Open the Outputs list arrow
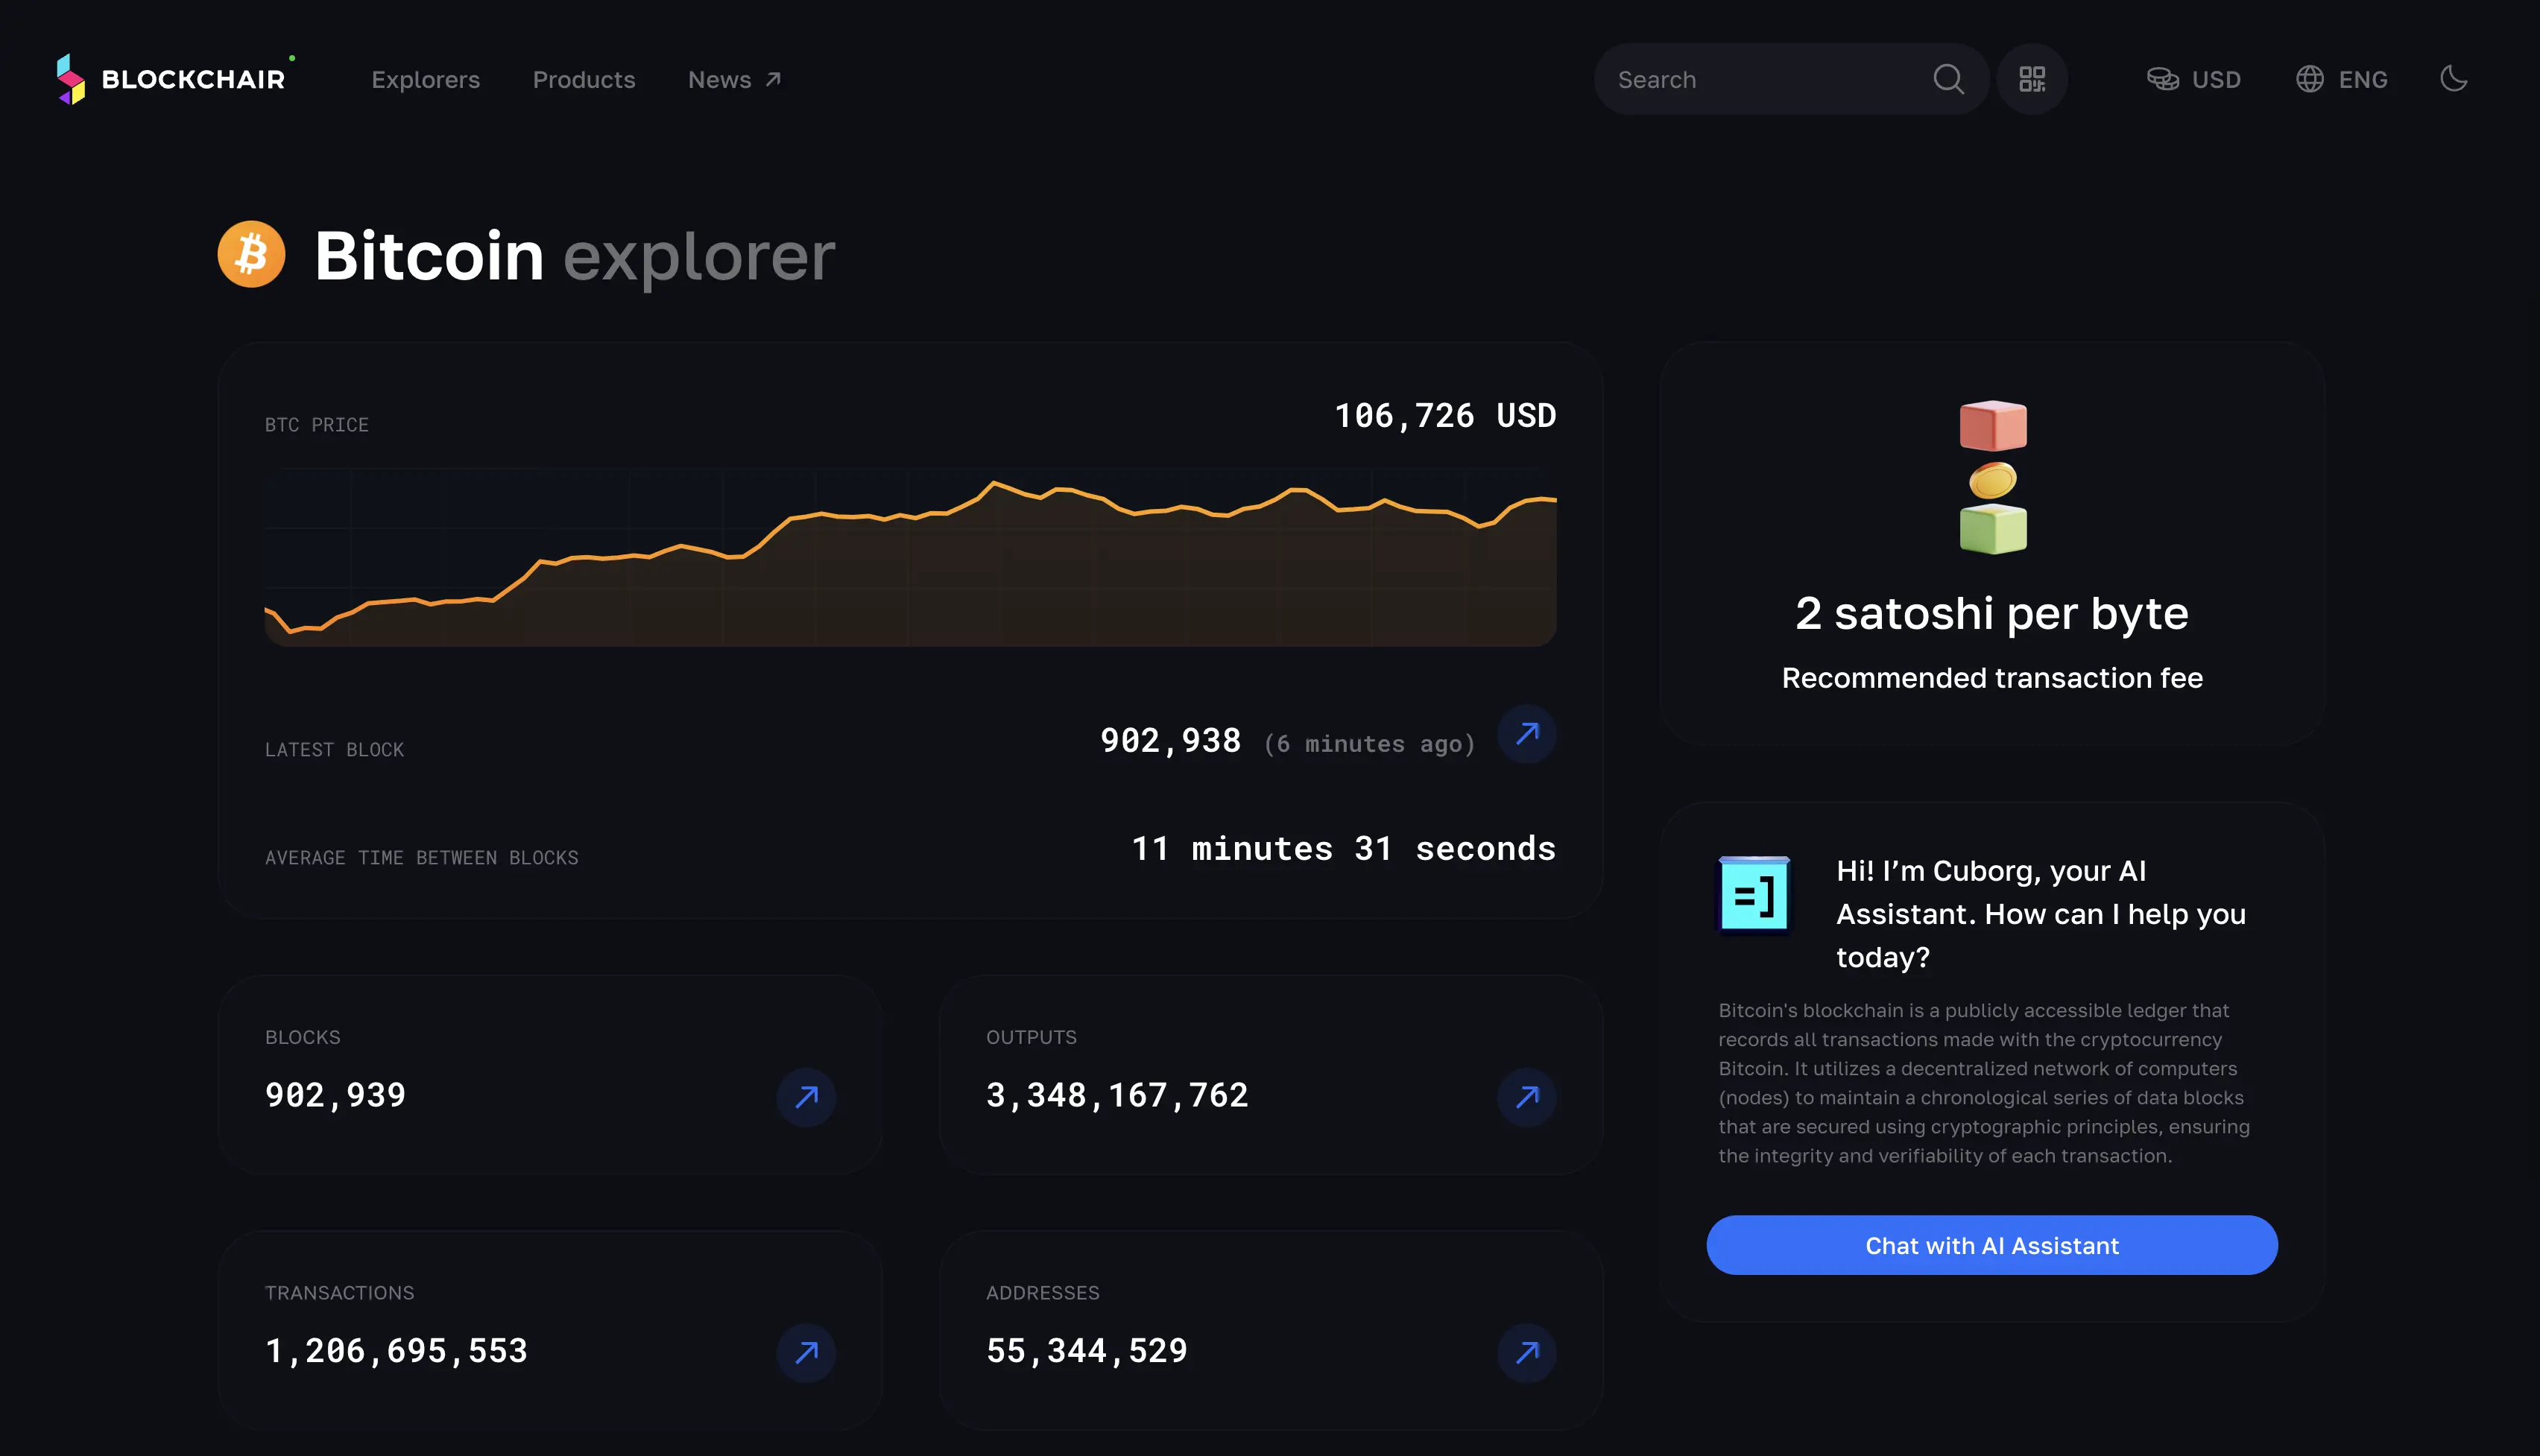The width and height of the screenshot is (2540, 1456). pyautogui.click(x=1527, y=1097)
